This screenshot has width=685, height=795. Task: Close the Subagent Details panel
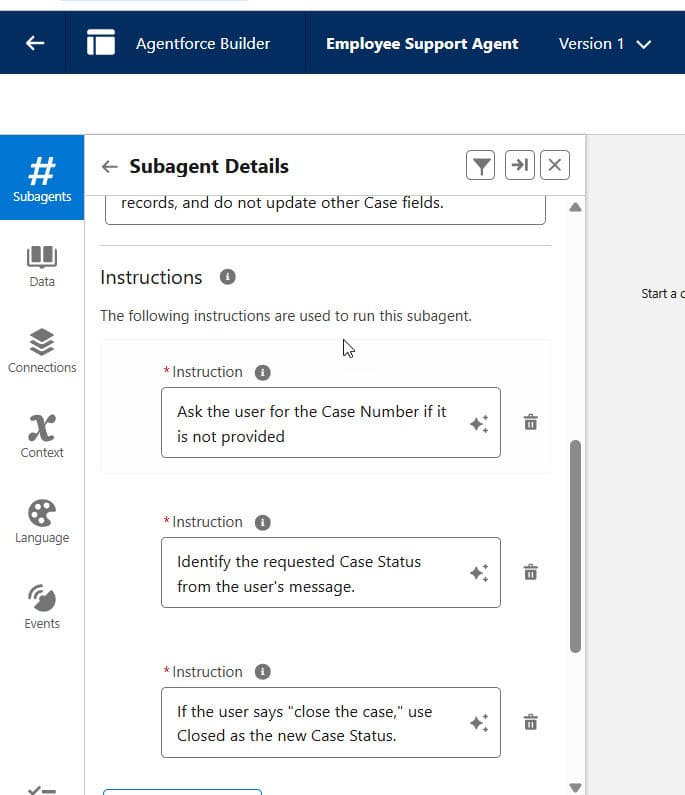click(555, 165)
